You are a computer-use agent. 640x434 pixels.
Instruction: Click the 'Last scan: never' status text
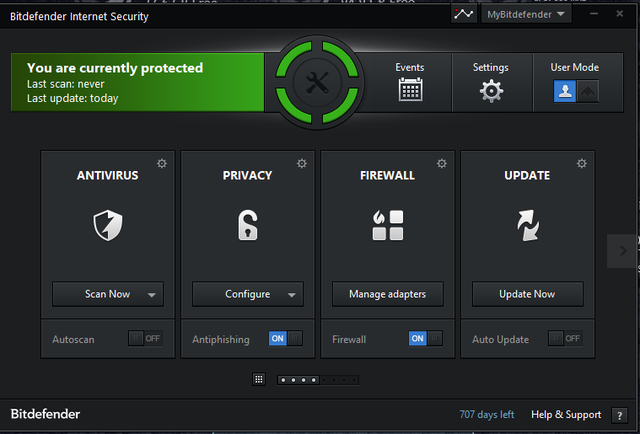click(x=66, y=84)
